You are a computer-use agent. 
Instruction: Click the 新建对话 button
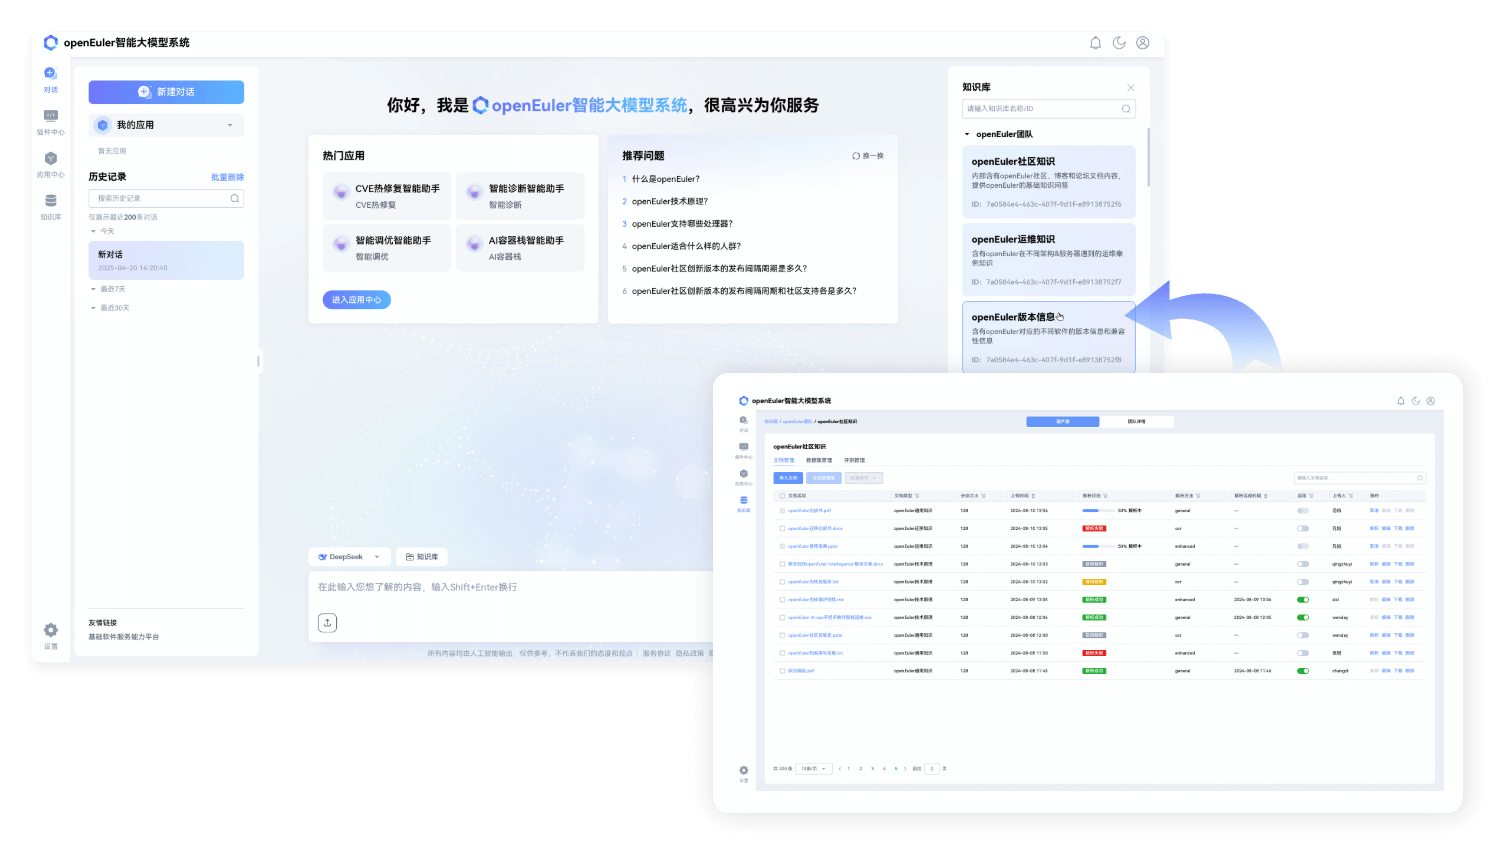point(166,92)
